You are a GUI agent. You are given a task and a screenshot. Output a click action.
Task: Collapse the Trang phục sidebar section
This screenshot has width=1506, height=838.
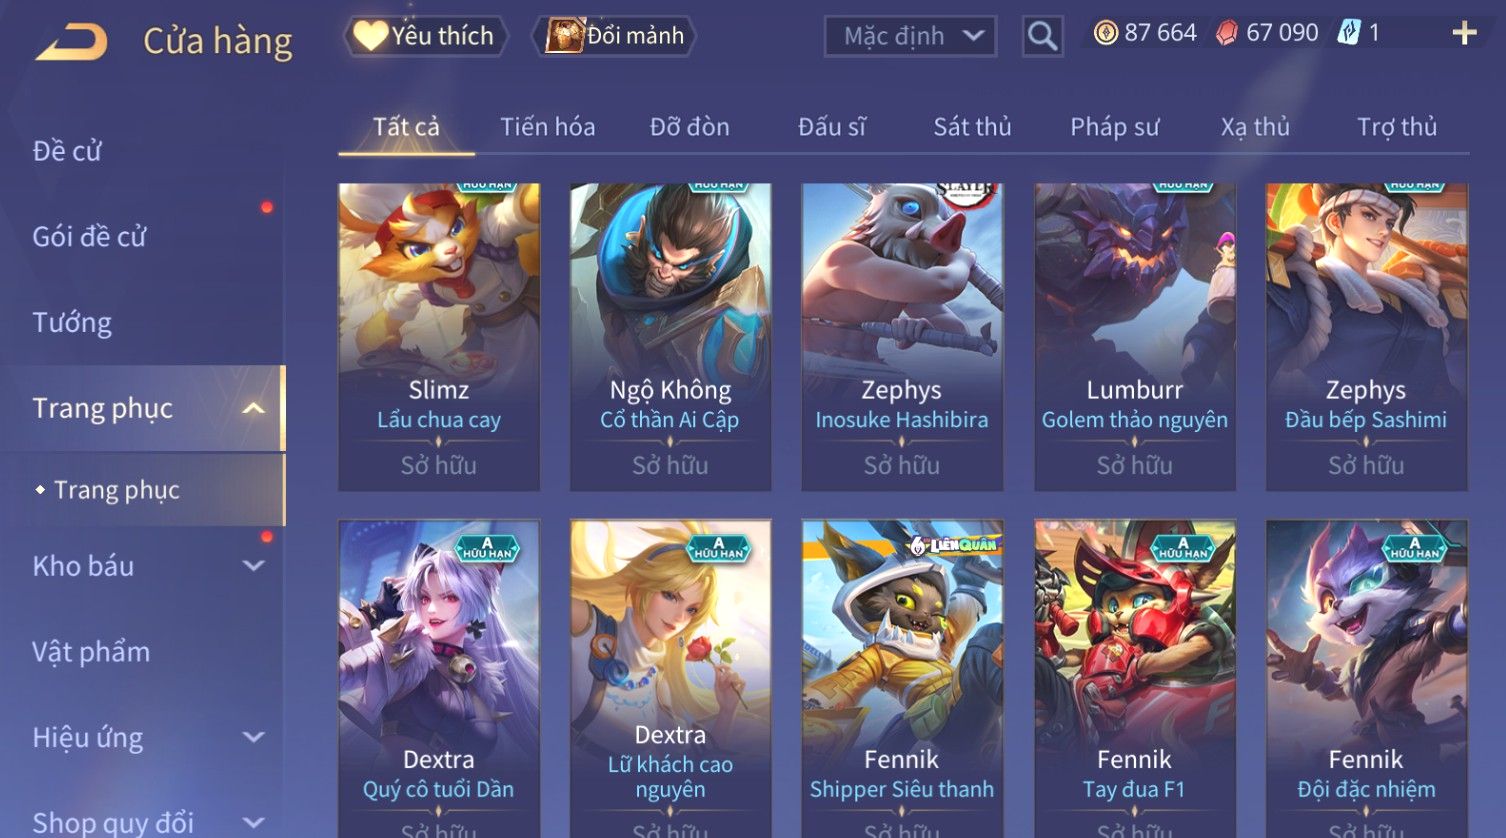tap(254, 408)
